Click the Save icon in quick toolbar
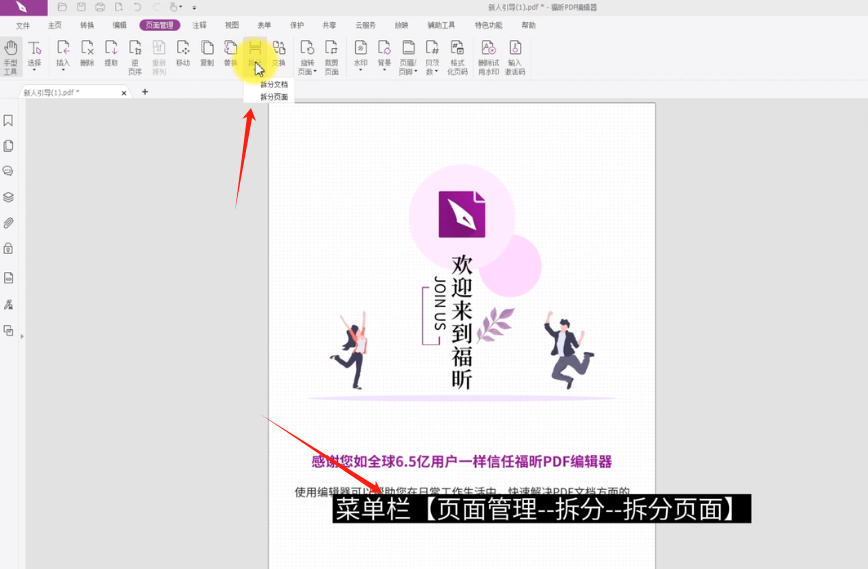The width and height of the screenshot is (868, 569). (x=81, y=7)
